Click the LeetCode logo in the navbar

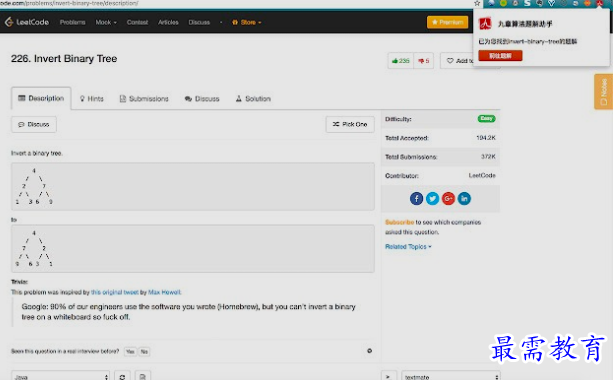point(27,22)
